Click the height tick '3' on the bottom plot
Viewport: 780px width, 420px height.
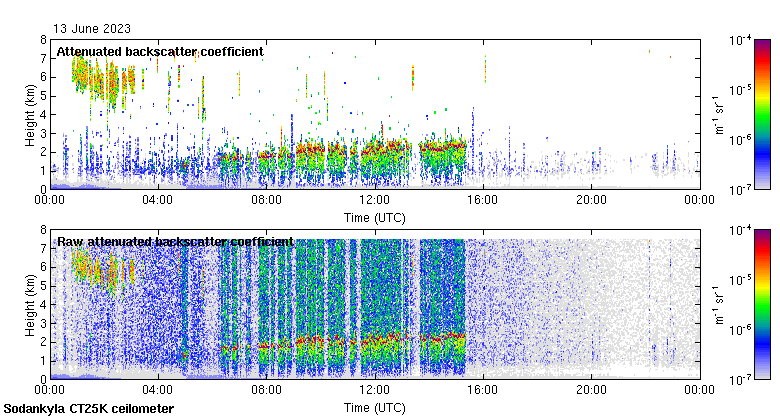click(43, 323)
